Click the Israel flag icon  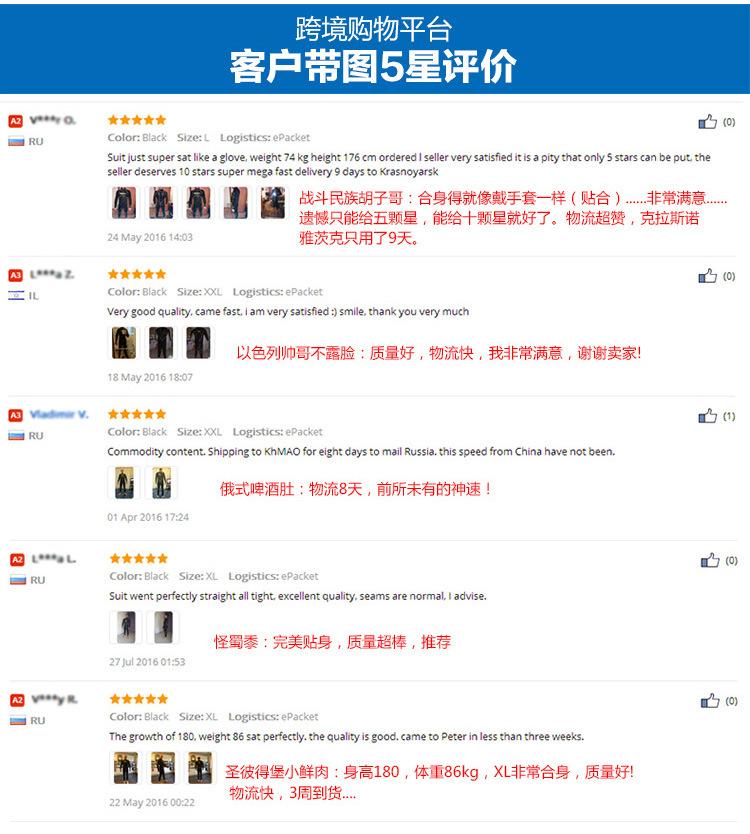coord(16,296)
